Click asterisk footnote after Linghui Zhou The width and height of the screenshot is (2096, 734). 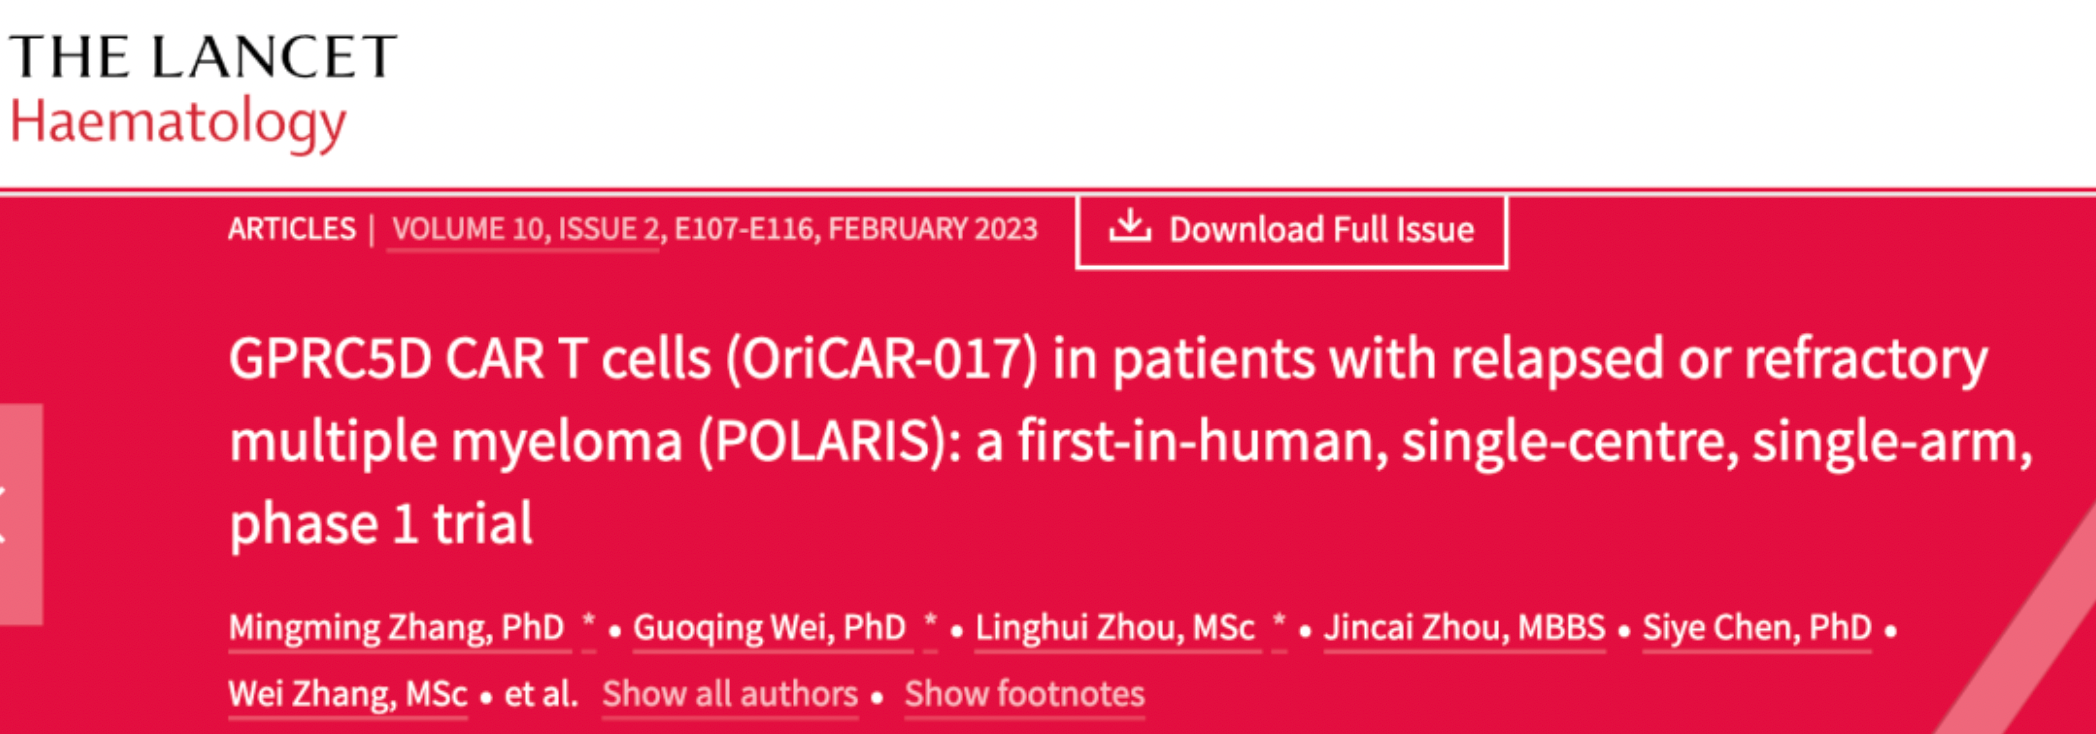coord(1279,626)
